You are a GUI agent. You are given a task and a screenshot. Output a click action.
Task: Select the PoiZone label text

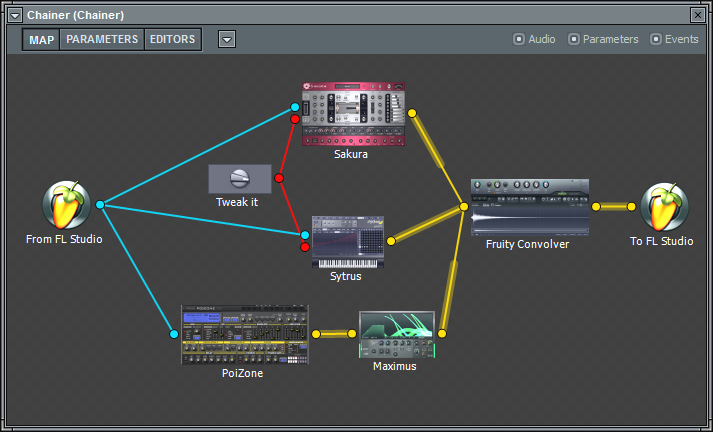pos(242,373)
